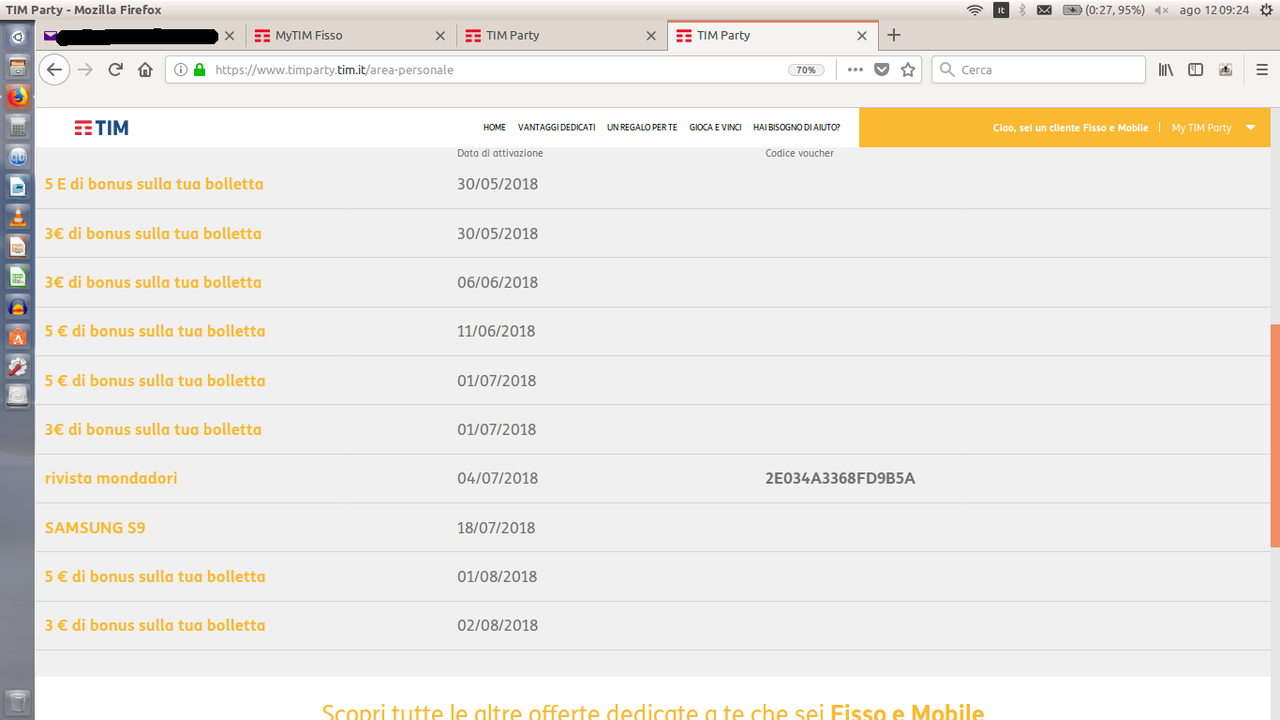This screenshot has height=720, width=1280.
Task: Save page to Pocket
Action: tap(881, 70)
